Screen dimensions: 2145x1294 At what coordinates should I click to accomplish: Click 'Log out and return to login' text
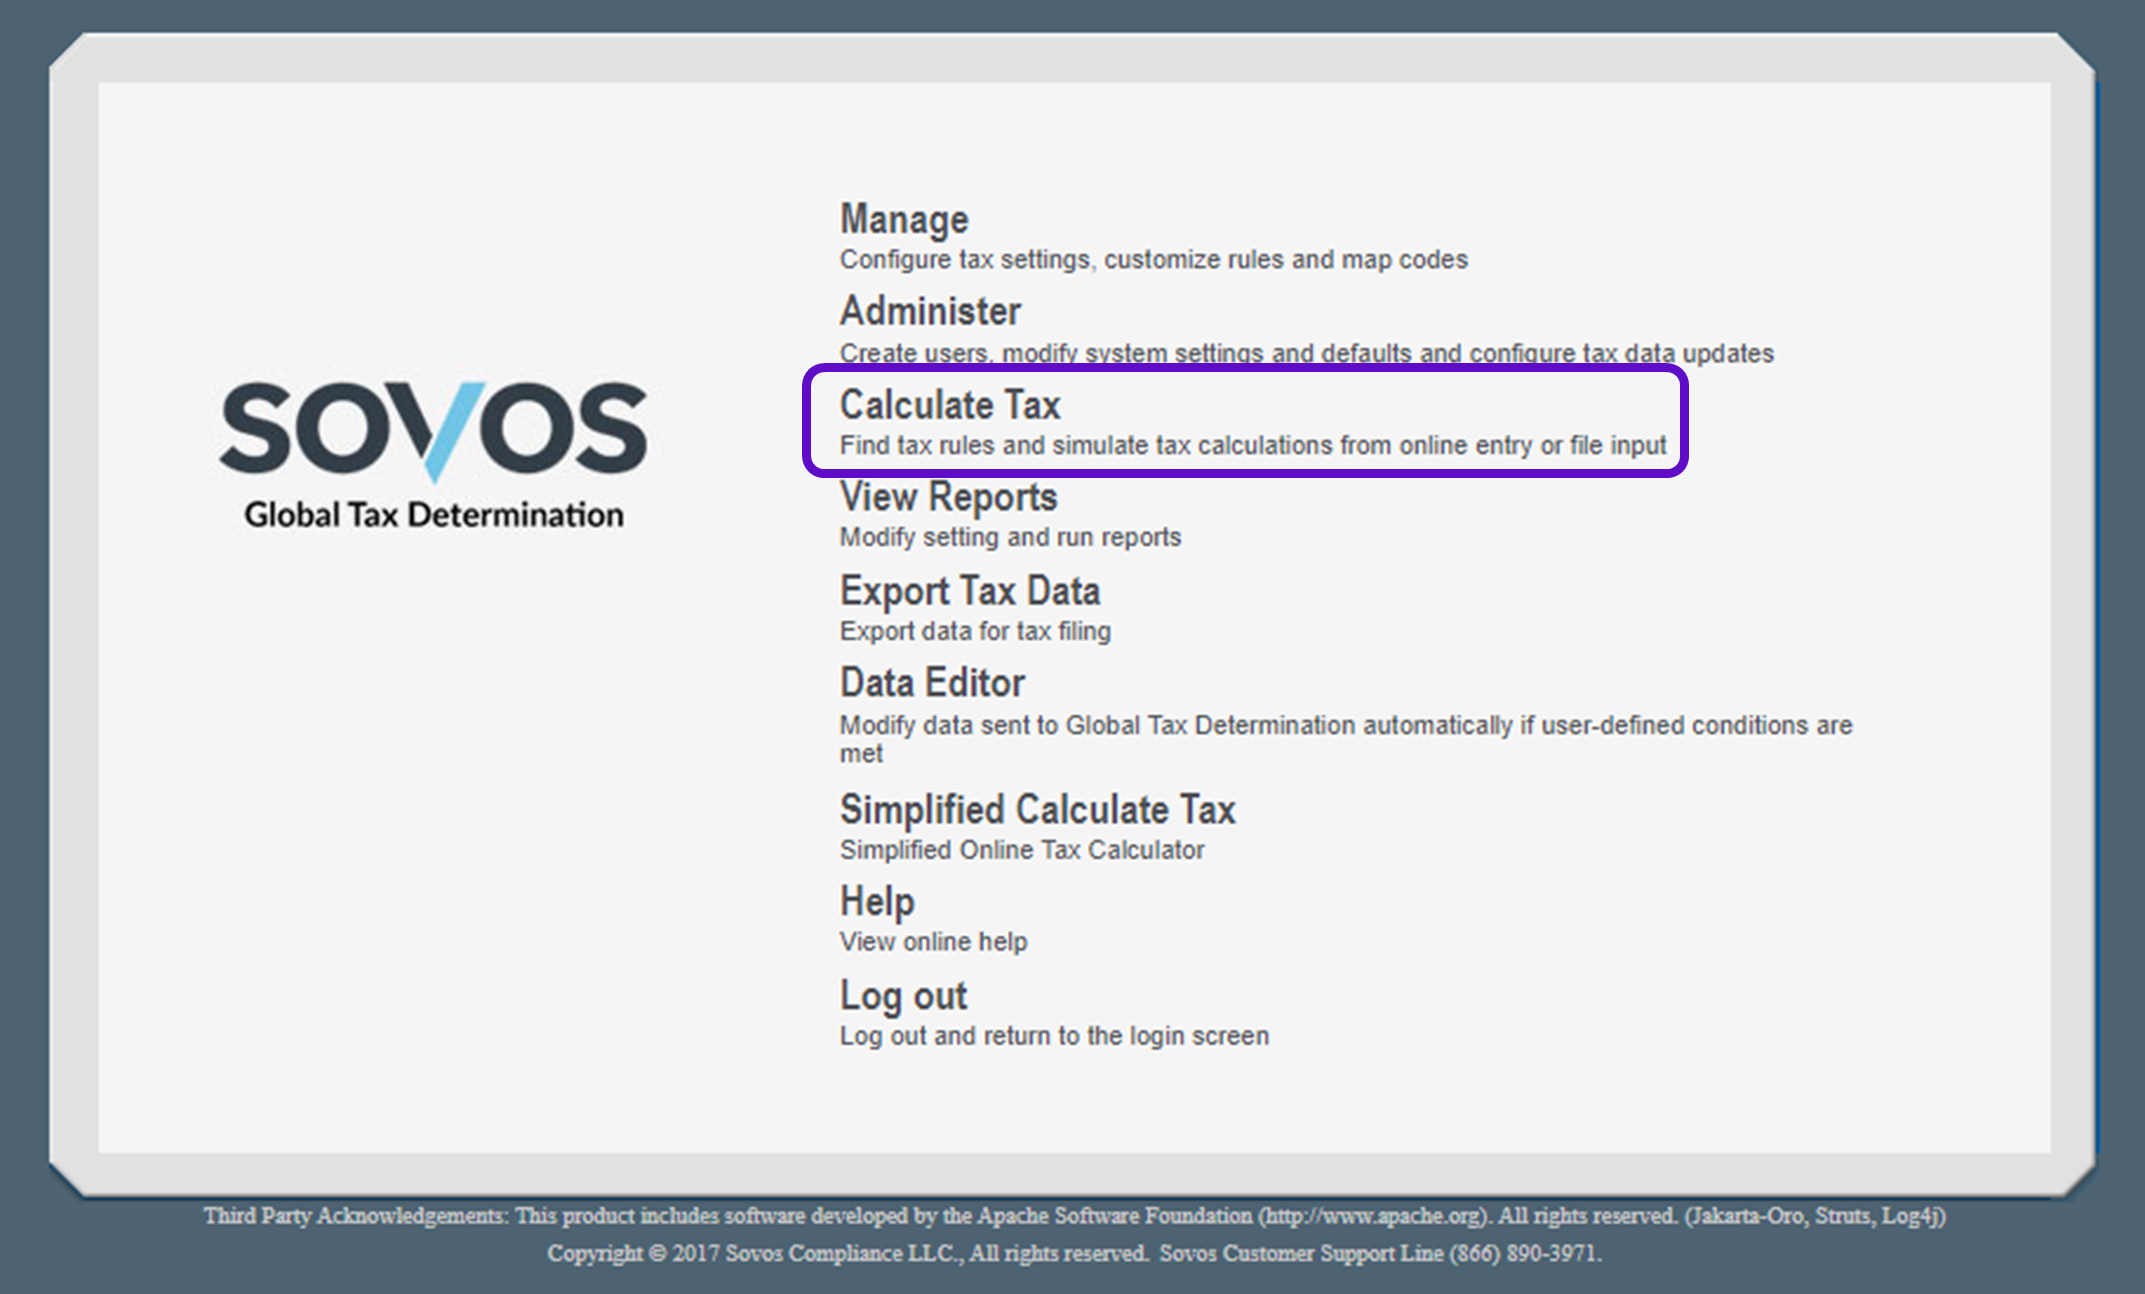click(x=1054, y=1036)
